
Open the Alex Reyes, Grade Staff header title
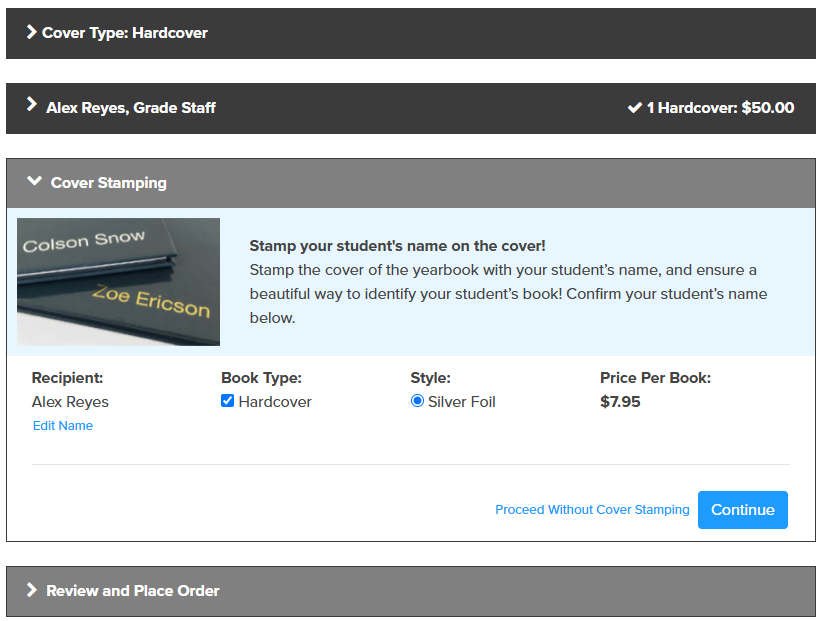(x=131, y=108)
